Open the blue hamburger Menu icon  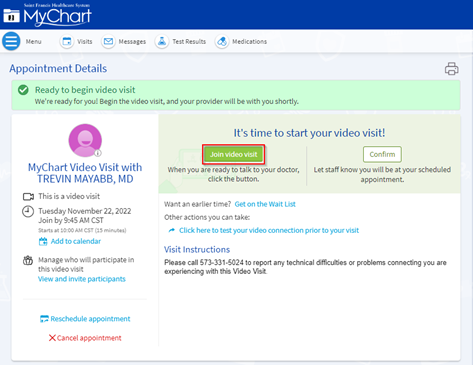click(11, 41)
